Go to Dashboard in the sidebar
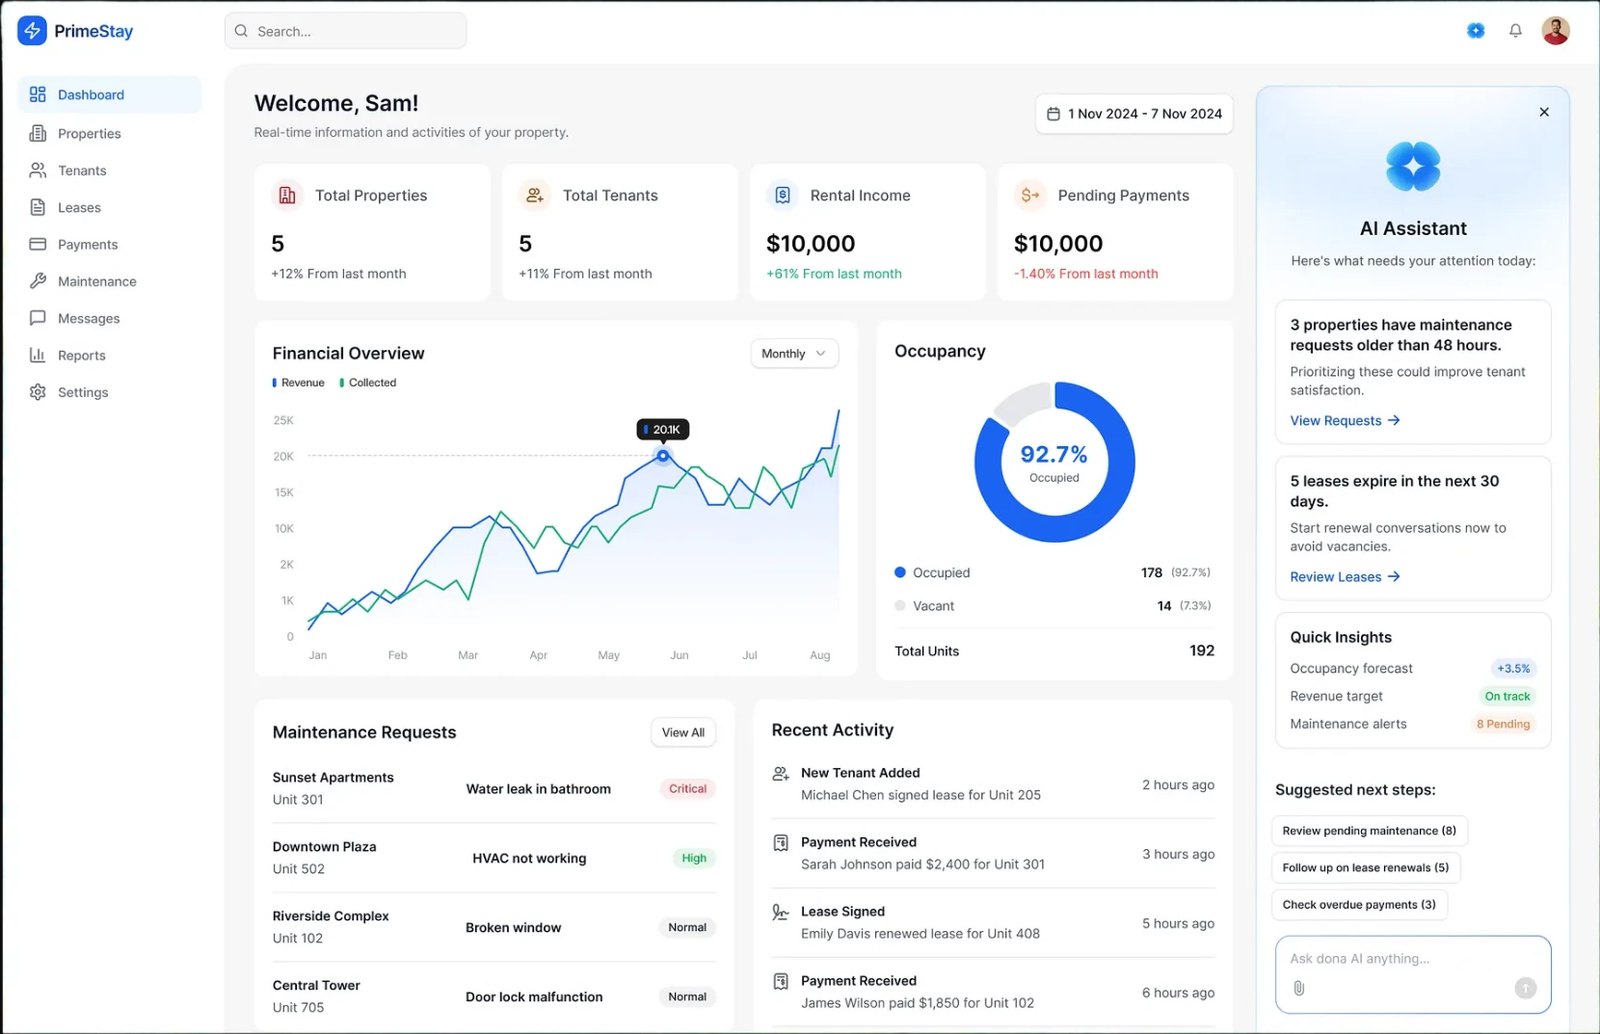Viewport: 1600px width, 1034px height. 110,95
